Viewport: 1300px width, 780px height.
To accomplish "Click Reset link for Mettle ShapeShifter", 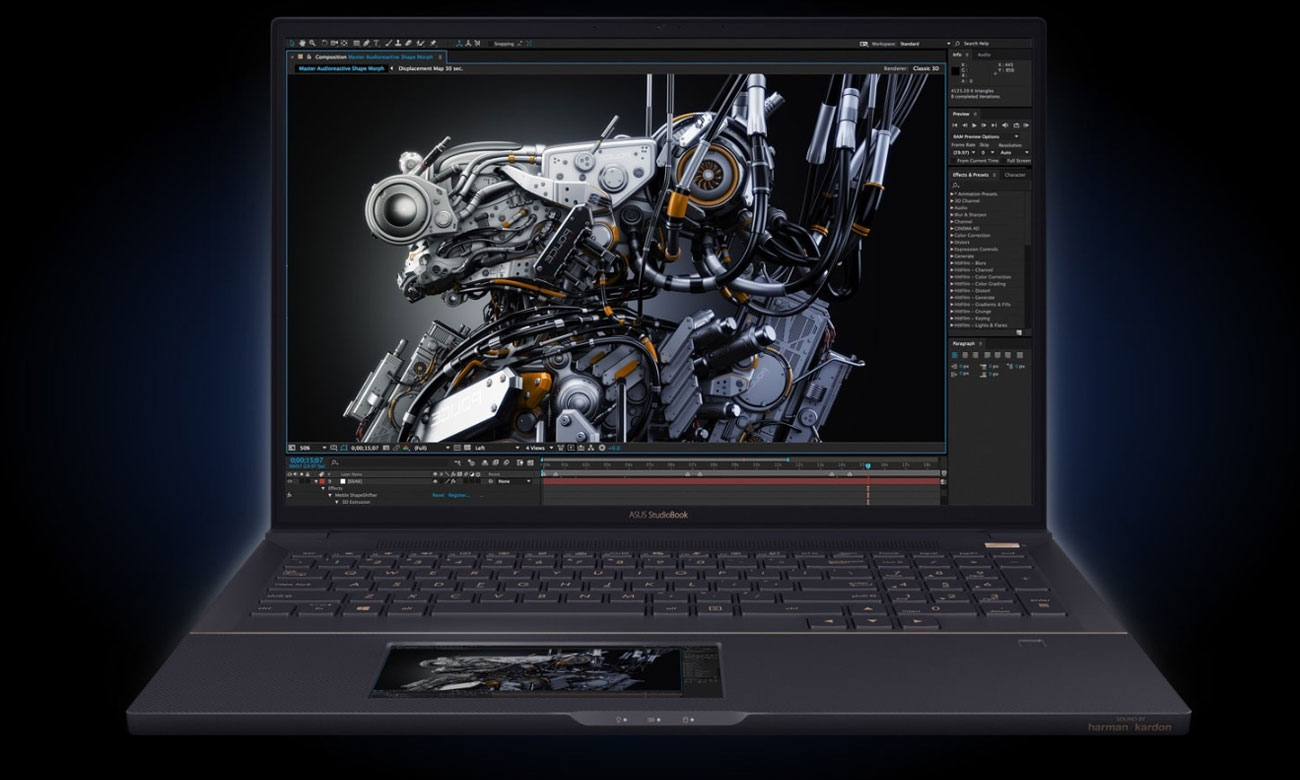I will coord(439,495).
